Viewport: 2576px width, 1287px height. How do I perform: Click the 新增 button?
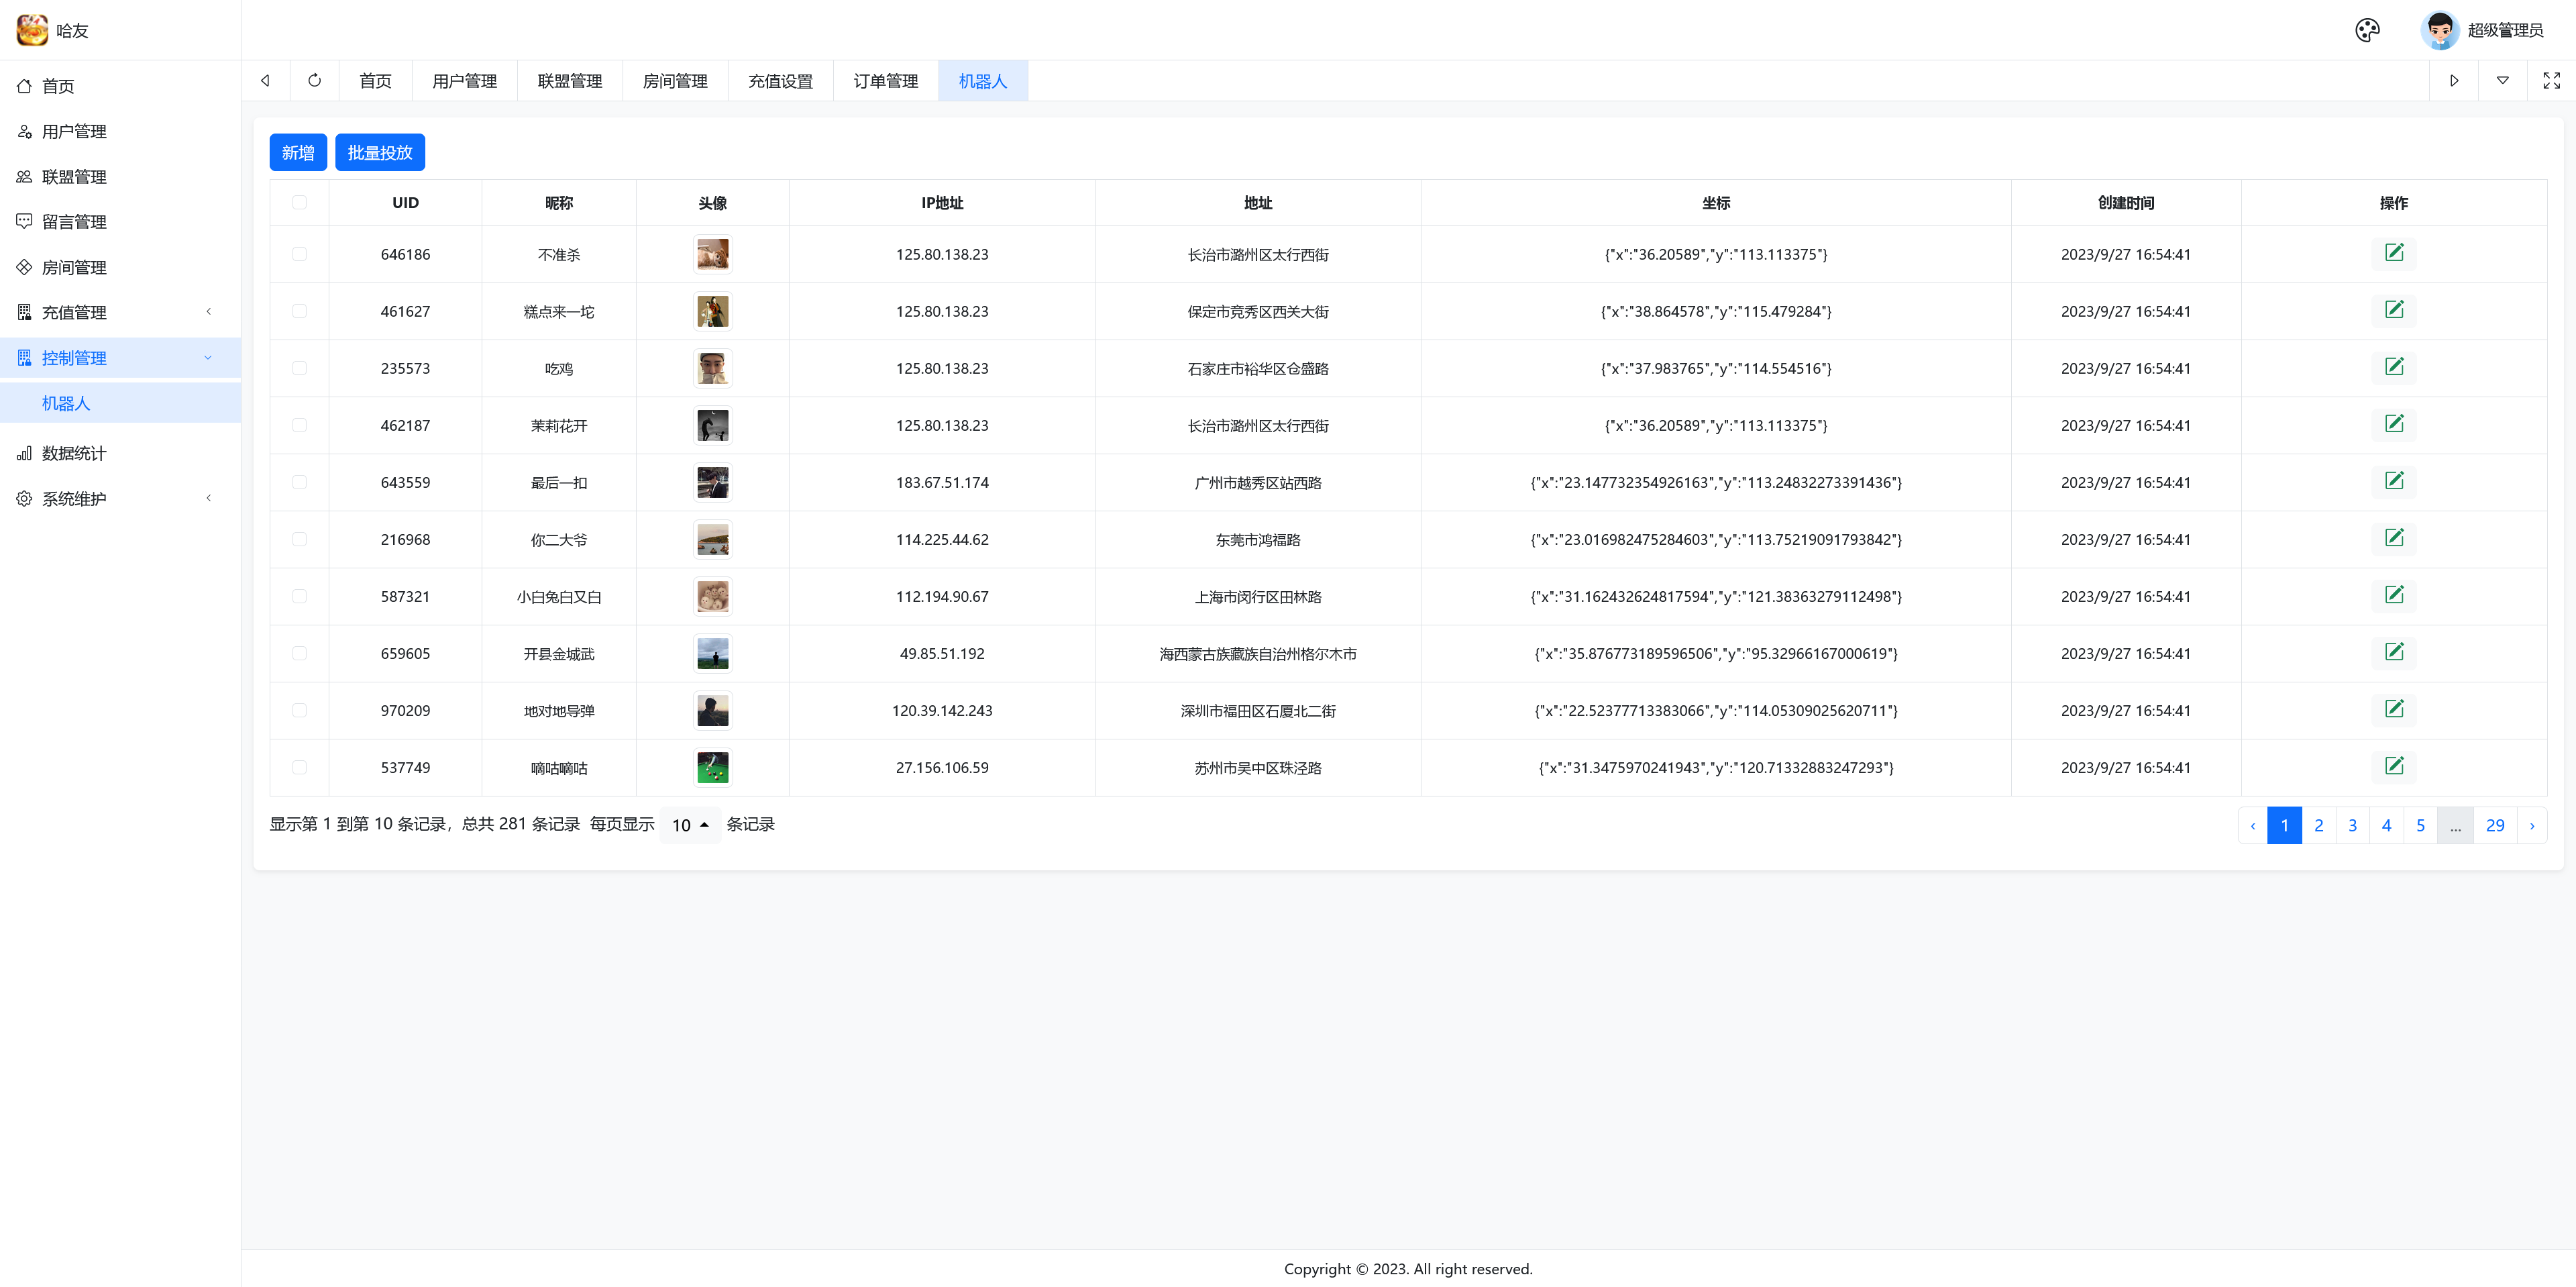point(297,152)
